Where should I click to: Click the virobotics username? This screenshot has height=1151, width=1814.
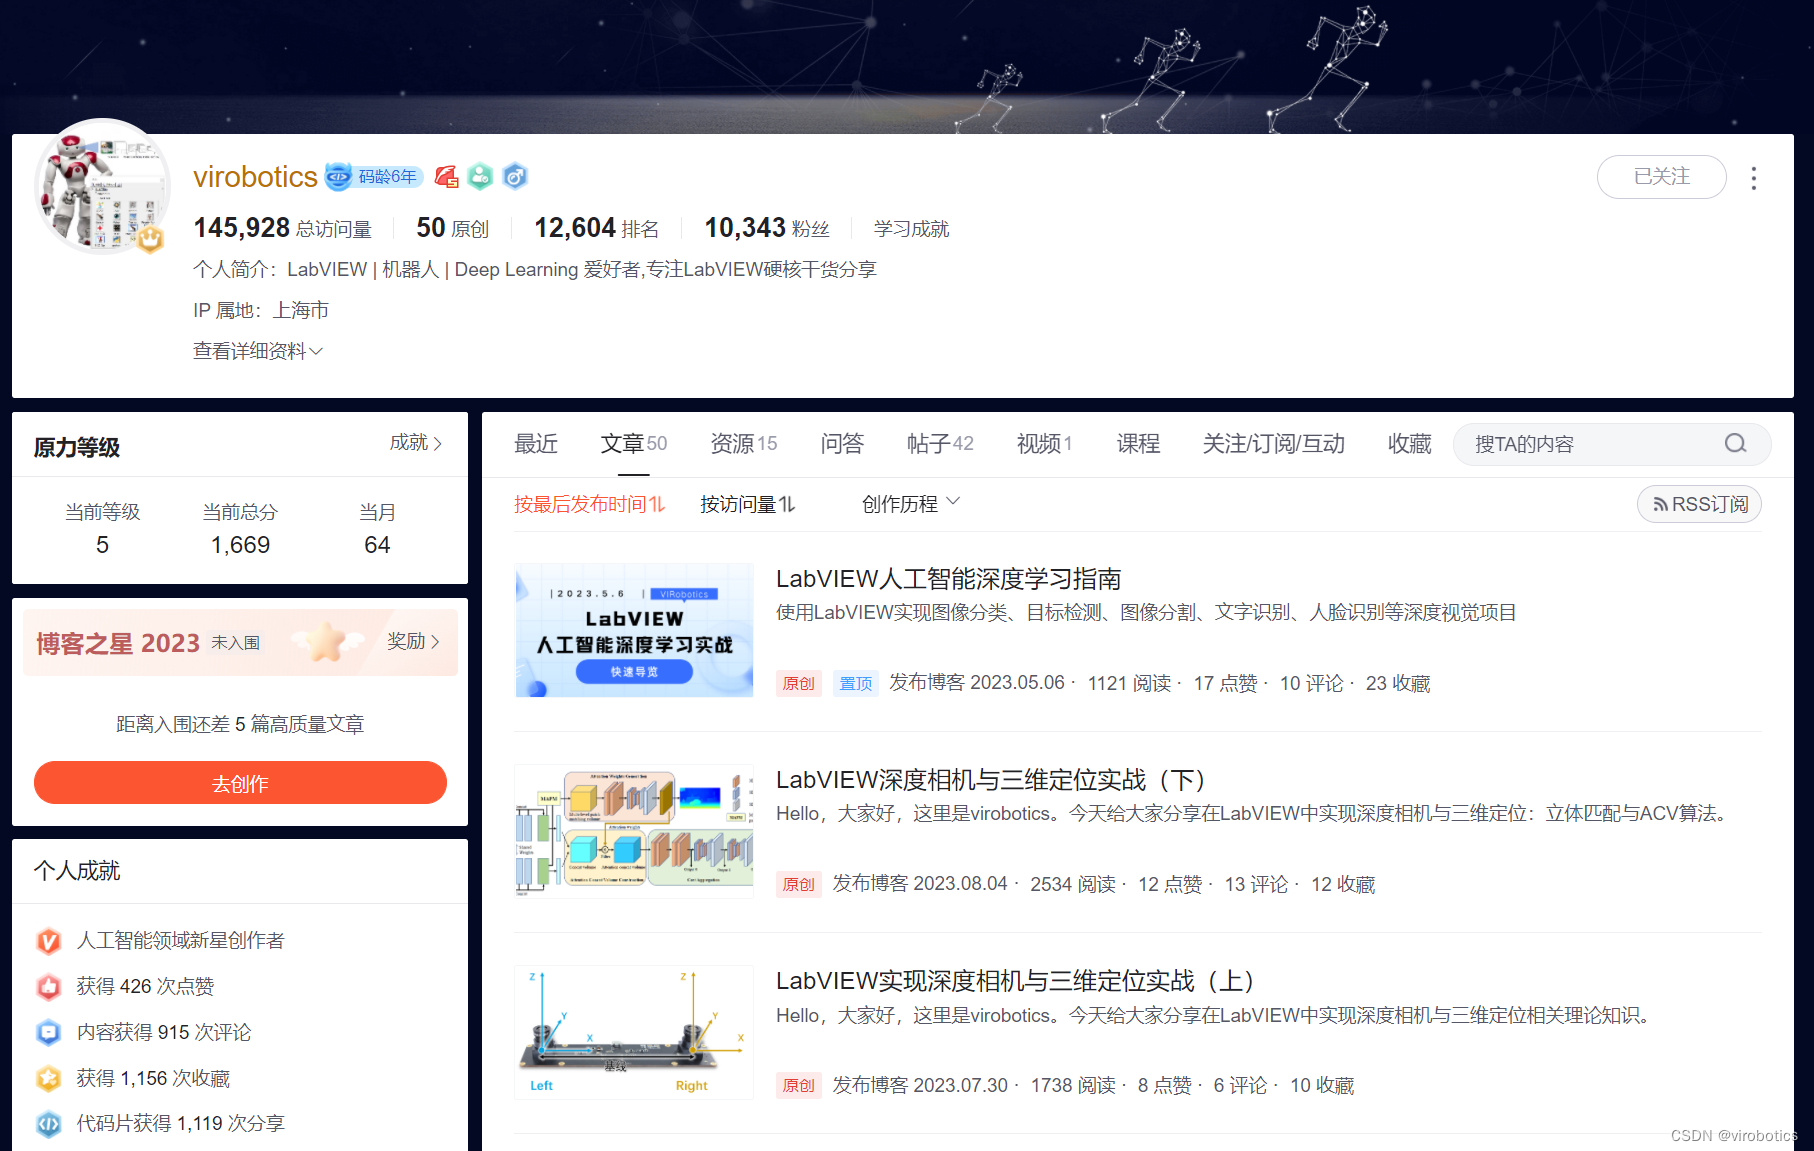point(255,177)
